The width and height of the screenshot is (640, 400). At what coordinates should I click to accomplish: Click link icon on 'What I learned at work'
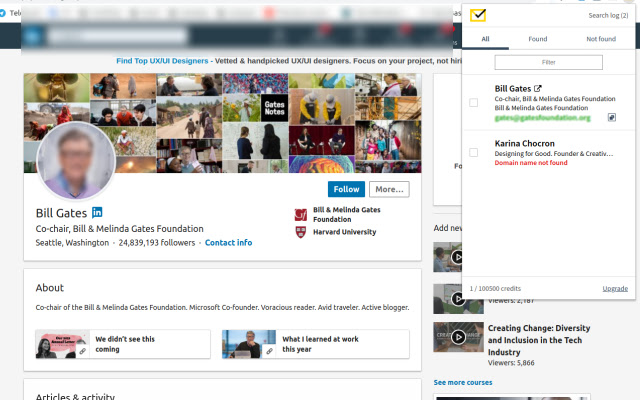269,351
